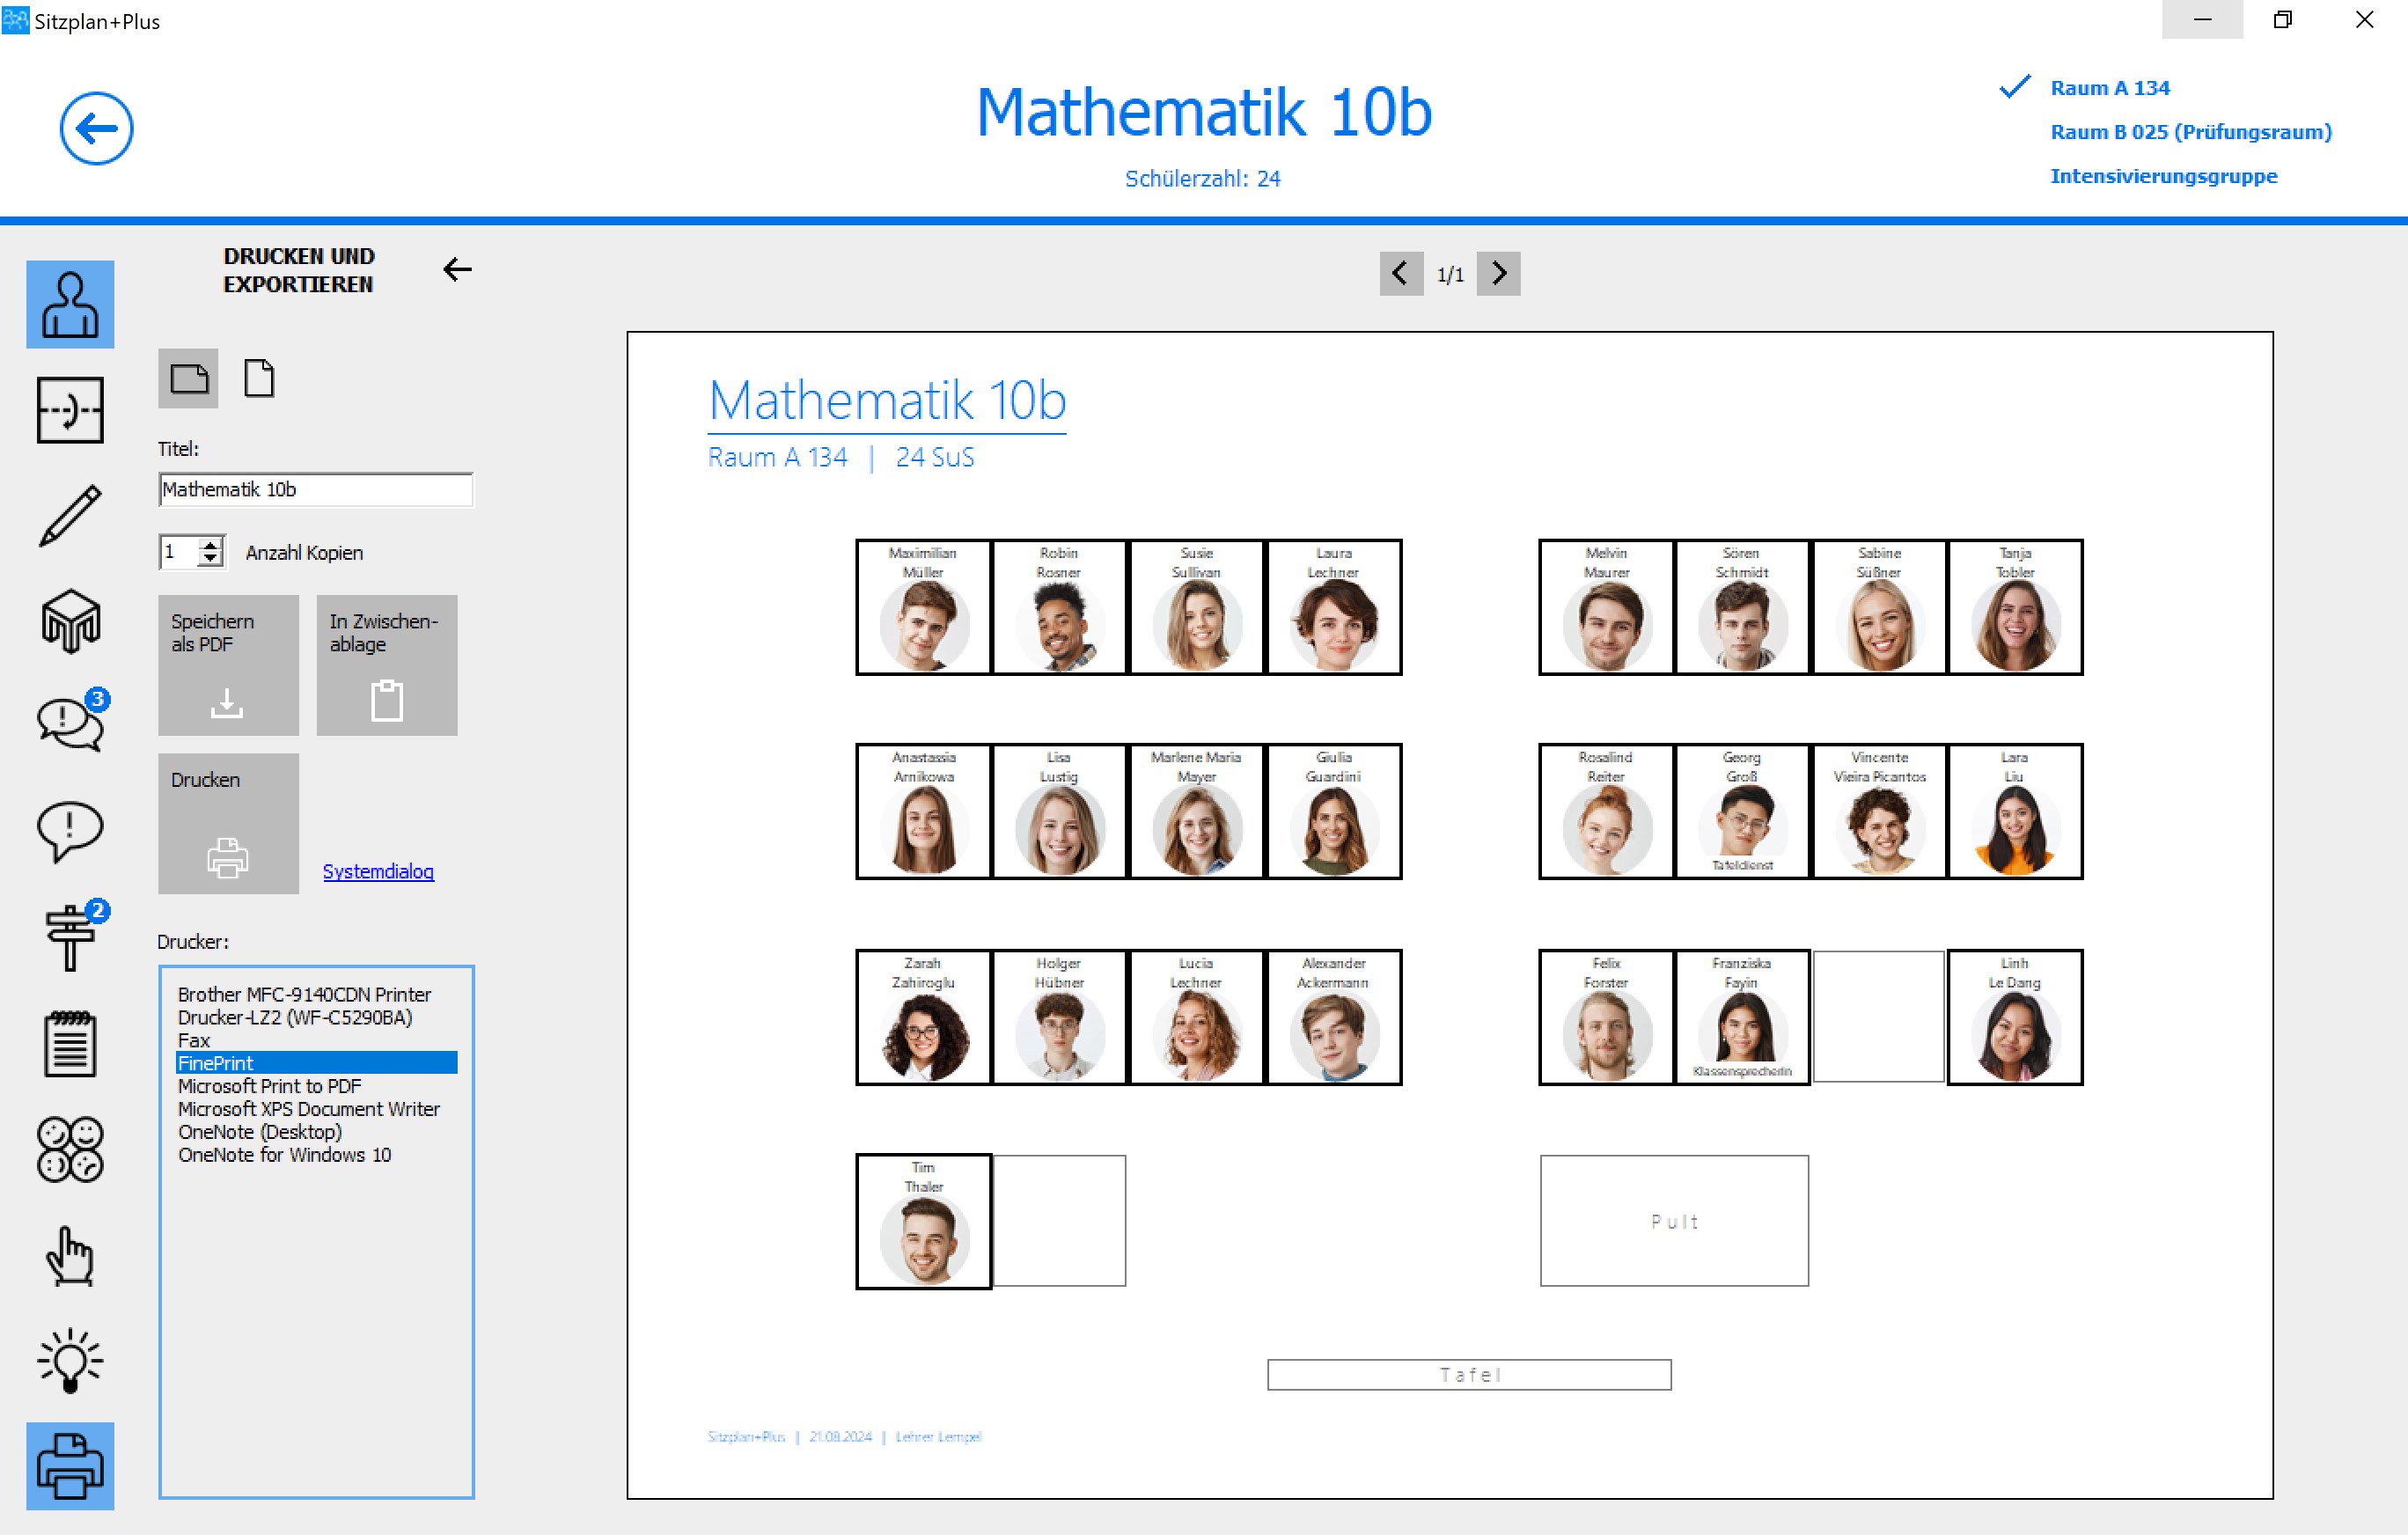Select portrait page orientation
The height and width of the screenshot is (1535, 2408).
(x=259, y=379)
